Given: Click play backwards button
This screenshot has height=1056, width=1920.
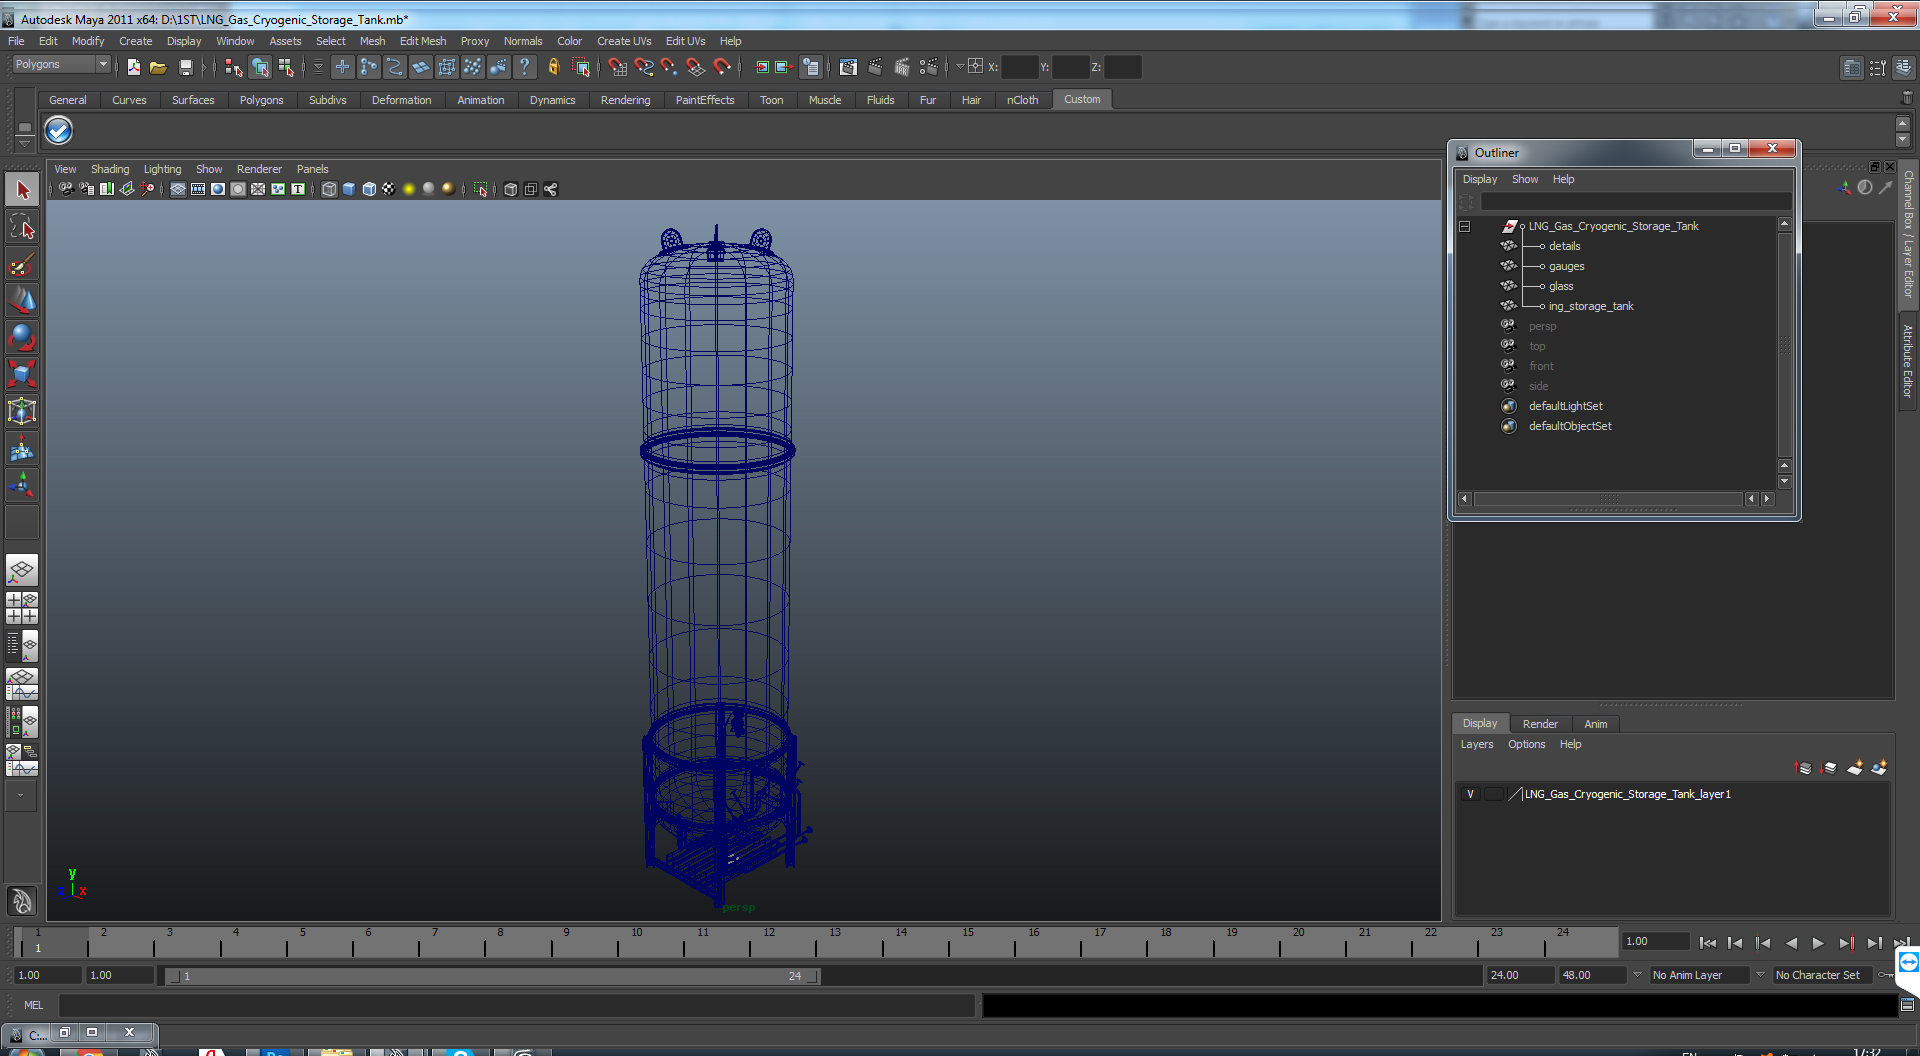Looking at the screenshot, I should 1791,943.
